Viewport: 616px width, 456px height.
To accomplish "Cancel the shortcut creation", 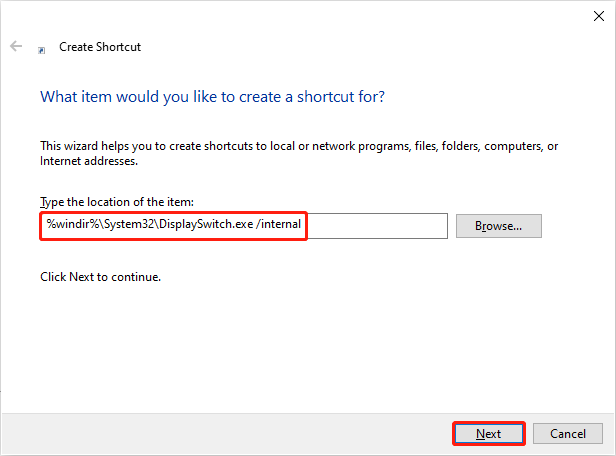I will 567,433.
